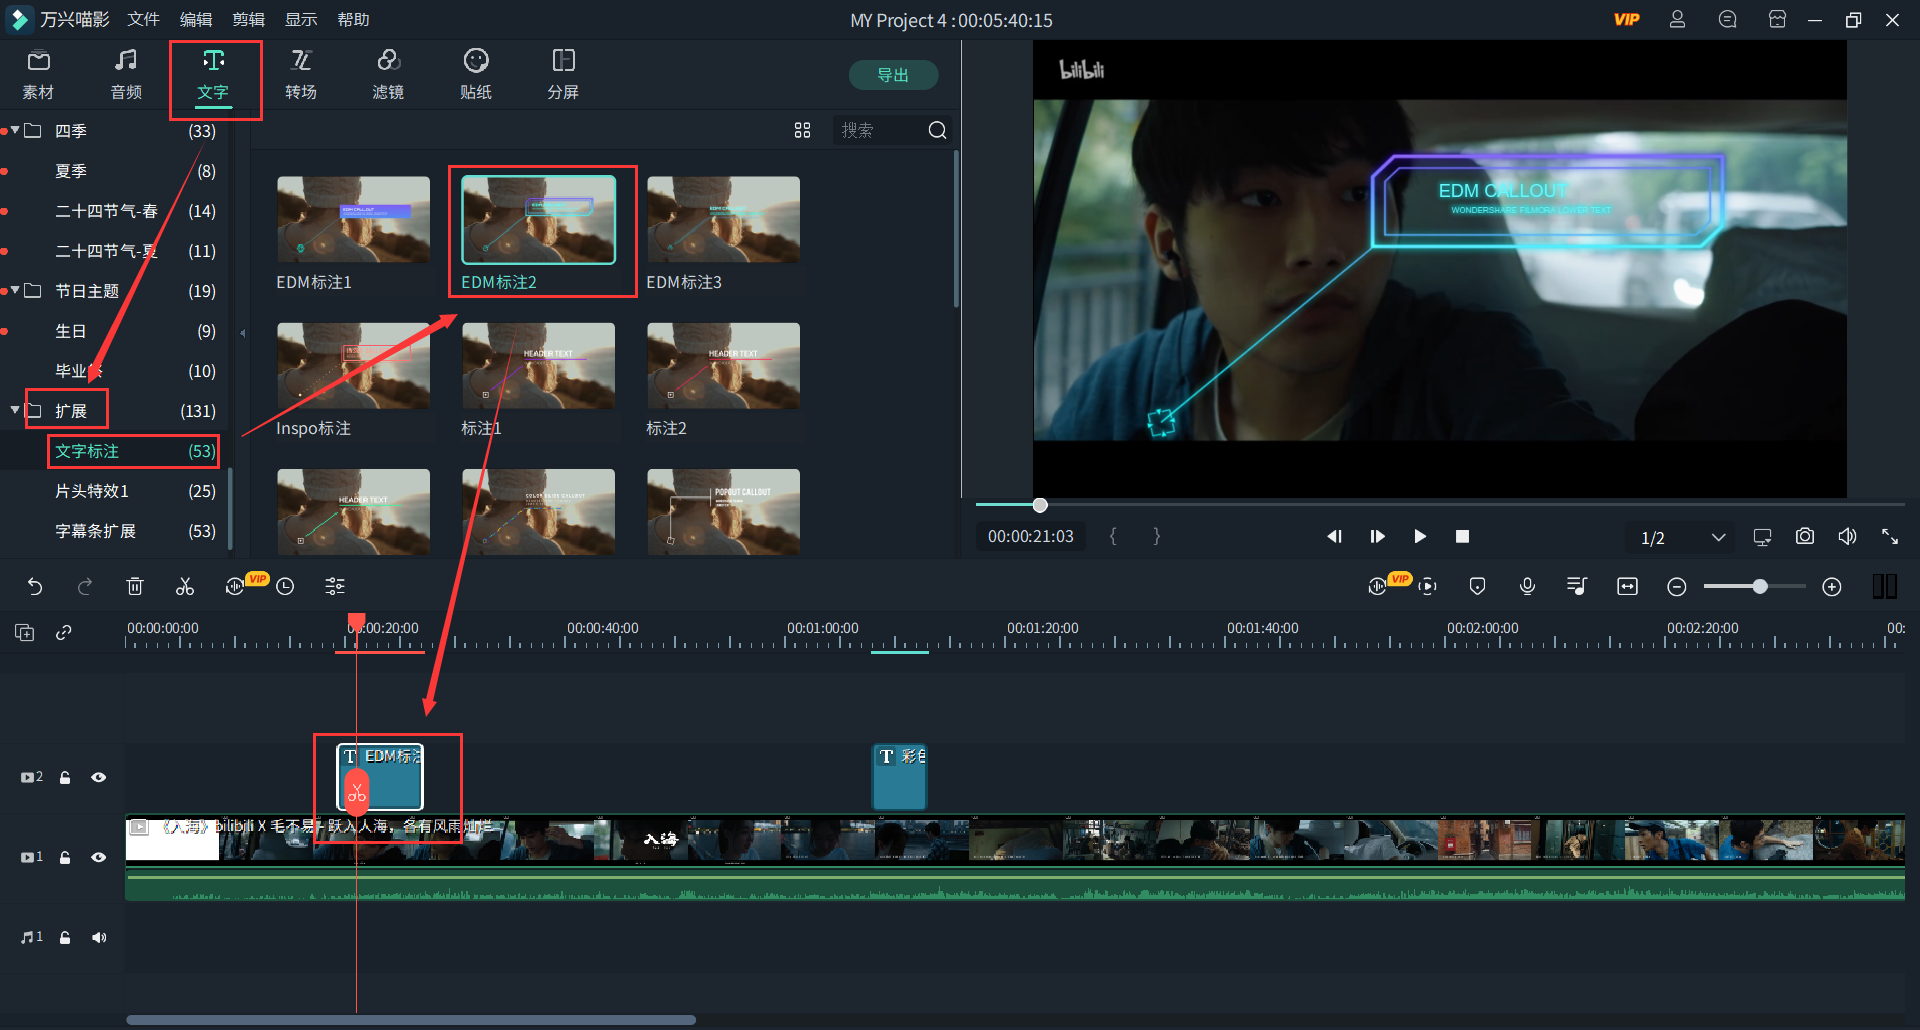Click the voiceover microphone icon
The width and height of the screenshot is (1920, 1030).
point(1527,587)
